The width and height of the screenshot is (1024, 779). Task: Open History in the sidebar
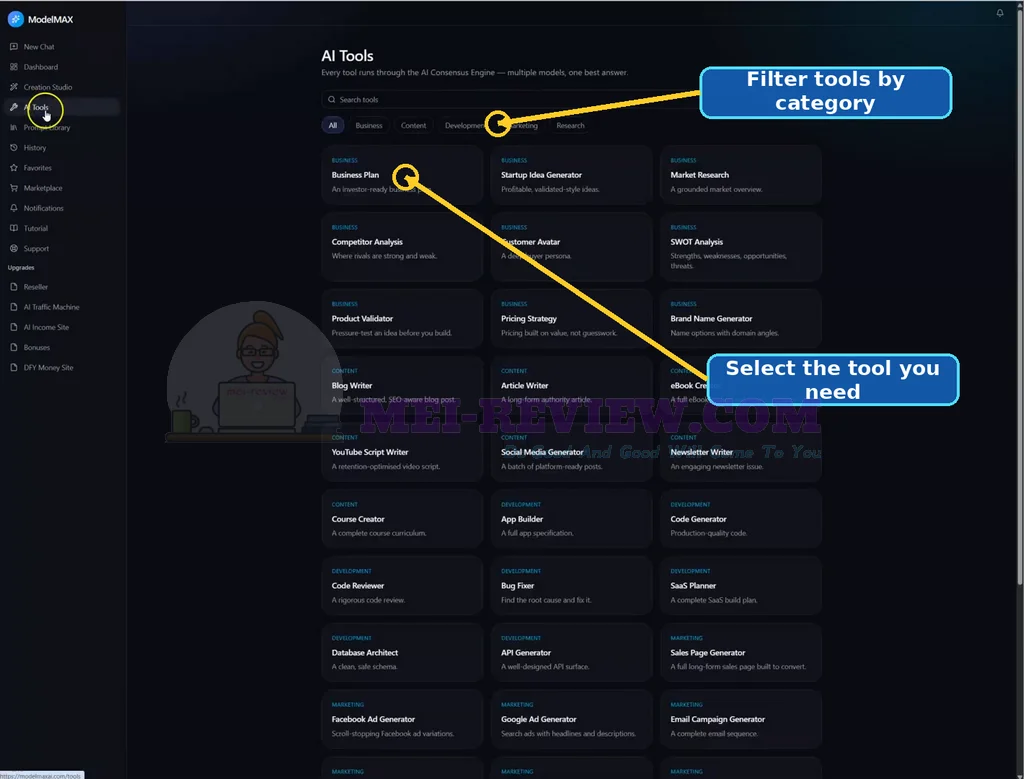point(61,148)
